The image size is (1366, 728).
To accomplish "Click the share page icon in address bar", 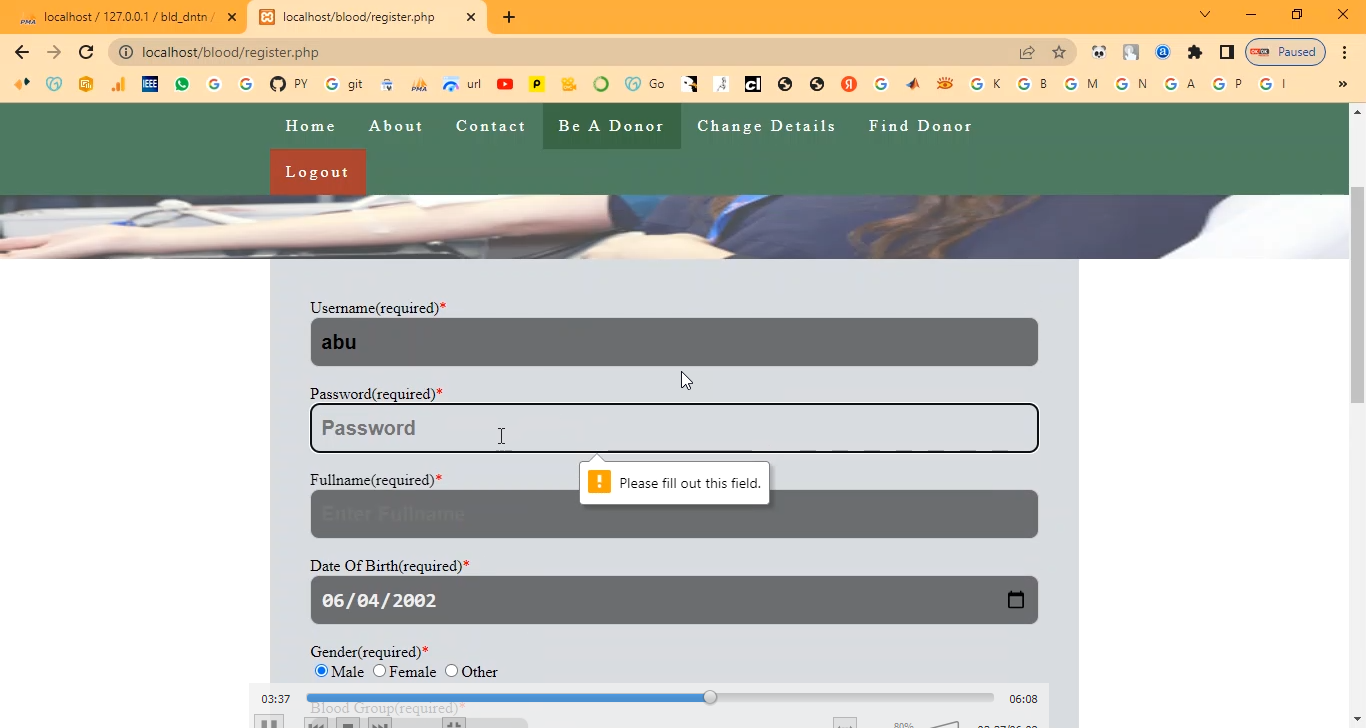I will (1027, 52).
